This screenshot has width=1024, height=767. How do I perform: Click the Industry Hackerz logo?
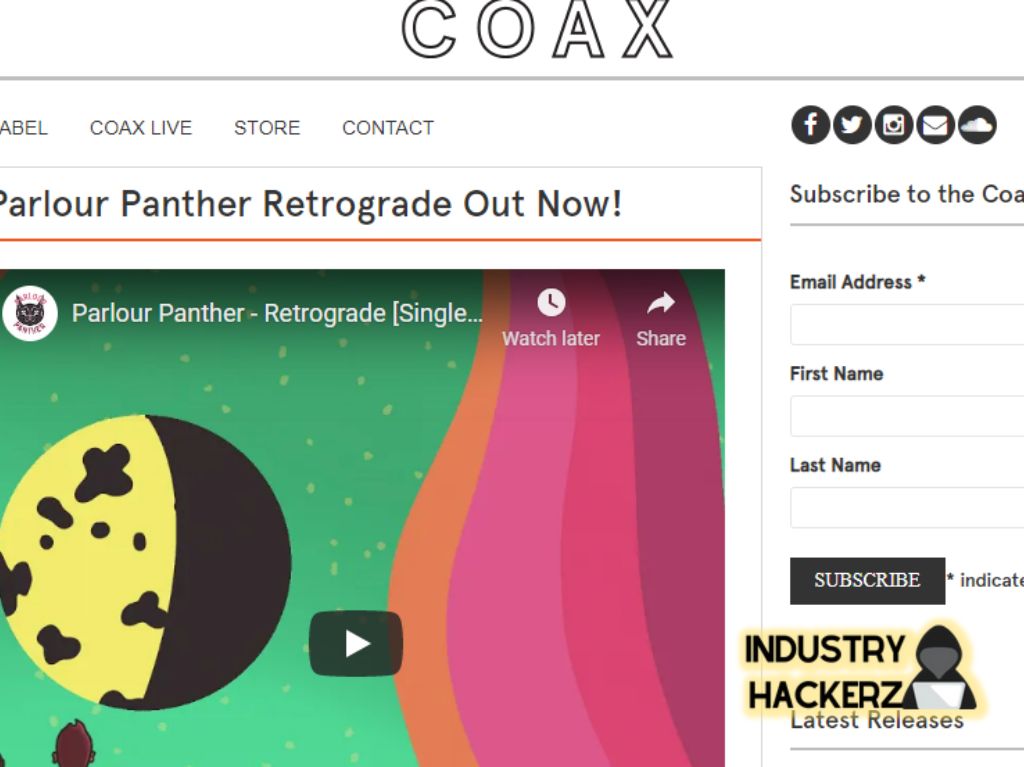point(861,671)
